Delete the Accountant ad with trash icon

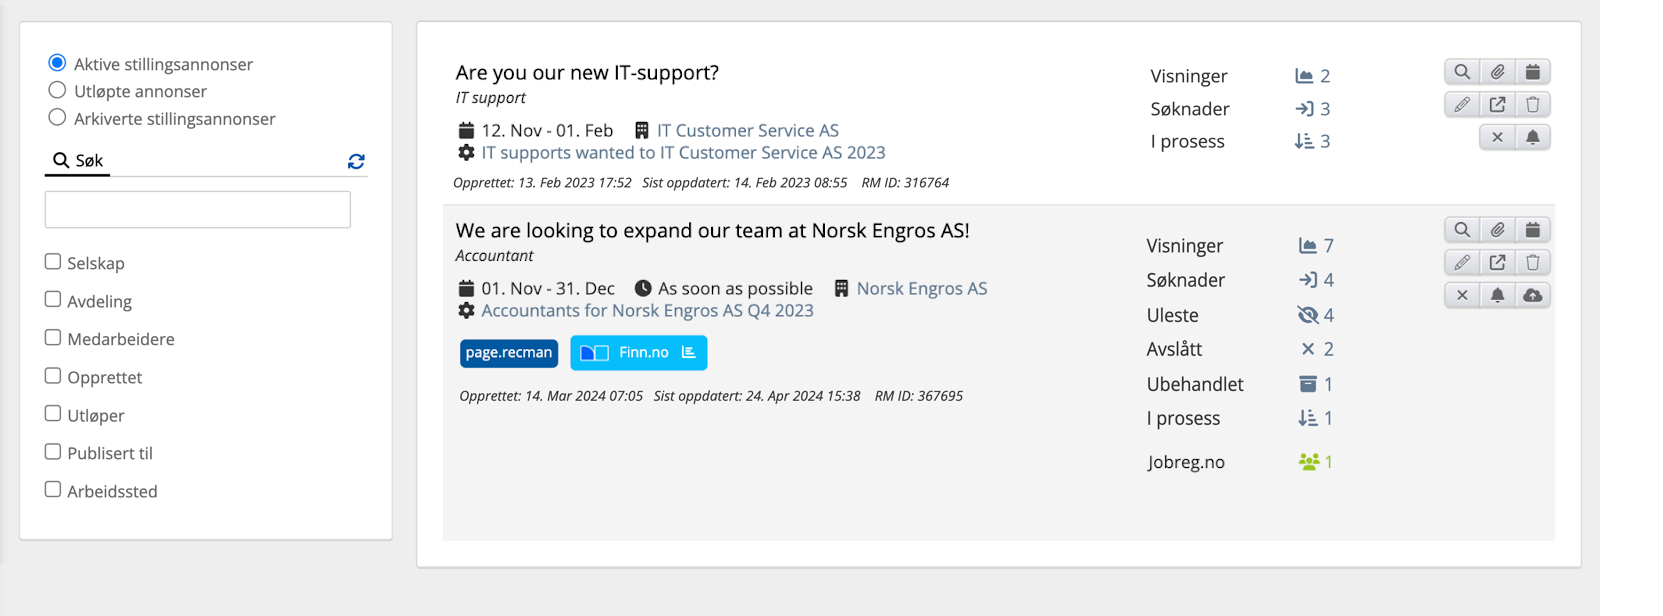point(1533,263)
